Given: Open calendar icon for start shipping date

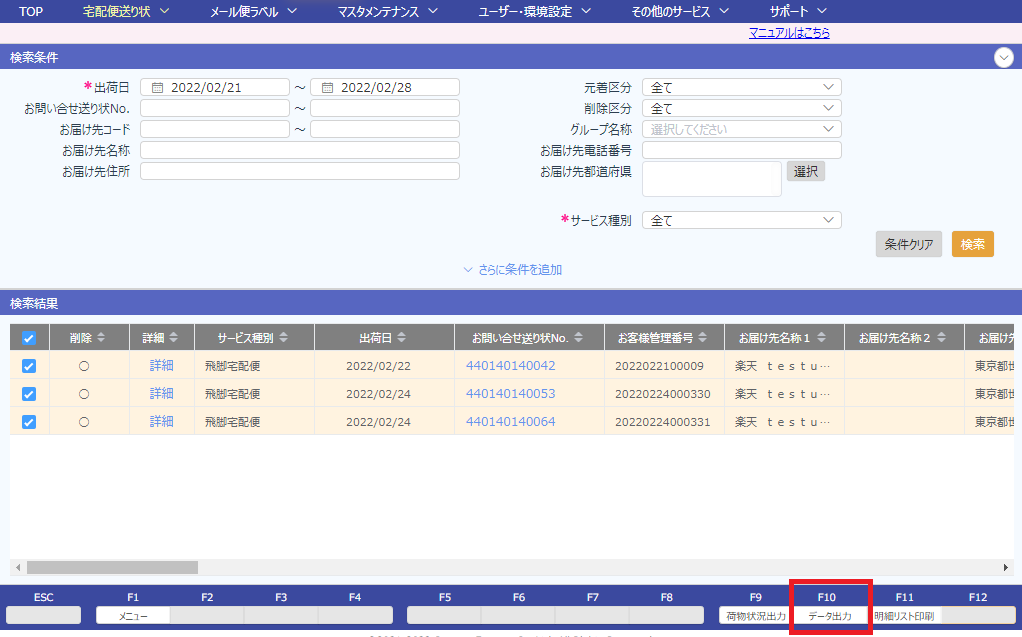Looking at the screenshot, I should tap(157, 87).
